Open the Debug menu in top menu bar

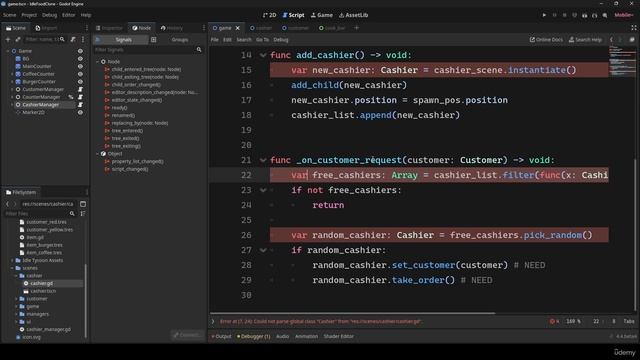[x=49, y=15]
